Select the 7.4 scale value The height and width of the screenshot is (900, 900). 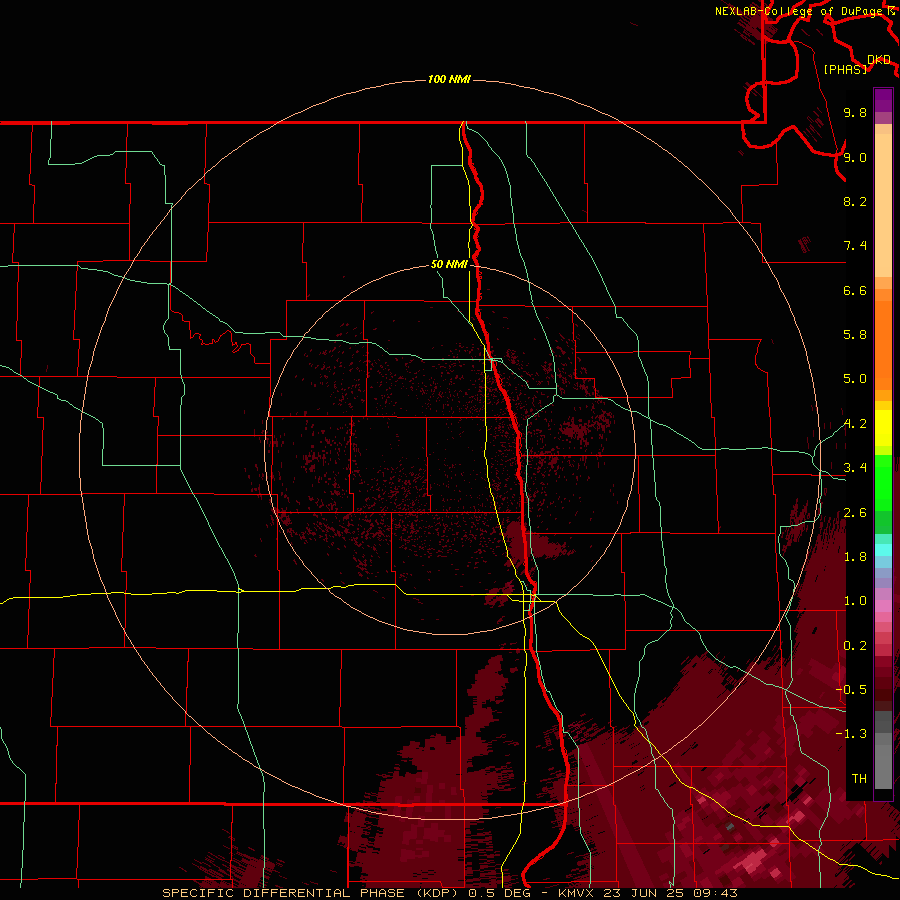tap(855, 246)
